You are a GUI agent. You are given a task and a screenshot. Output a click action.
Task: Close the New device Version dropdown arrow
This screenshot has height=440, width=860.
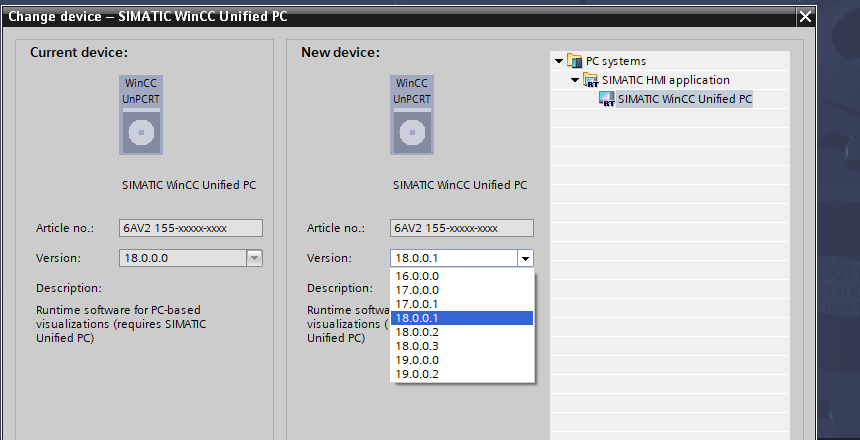525,258
